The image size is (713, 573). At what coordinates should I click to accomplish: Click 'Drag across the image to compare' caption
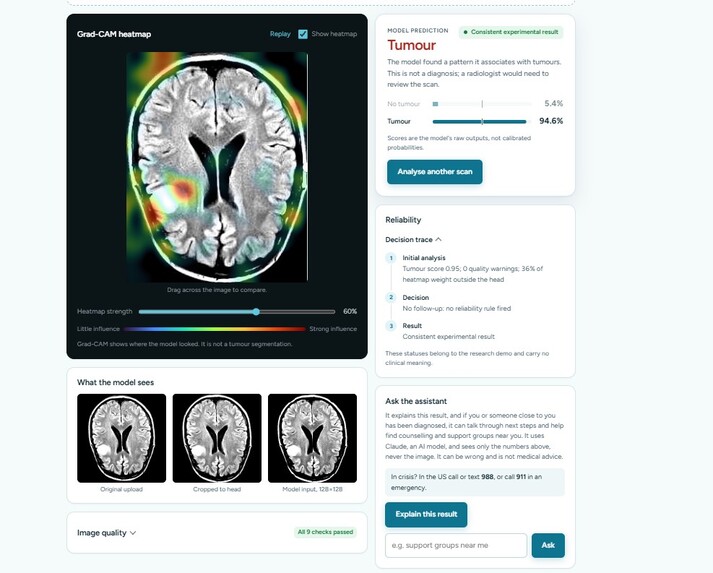(217, 290)
